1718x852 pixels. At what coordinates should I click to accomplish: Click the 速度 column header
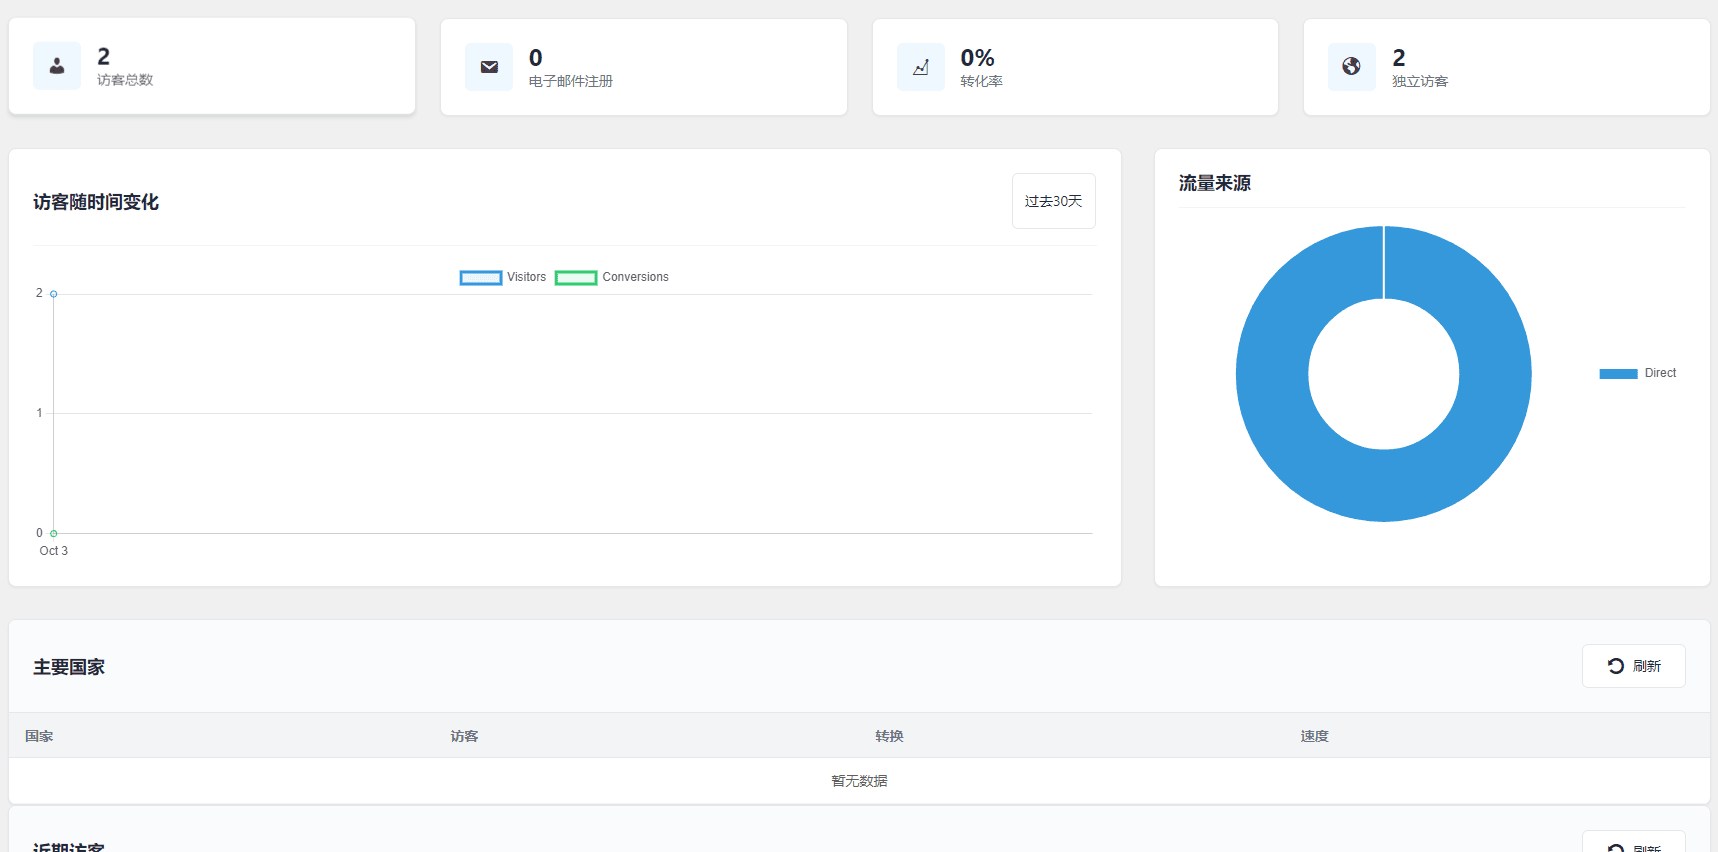coord(1314,736)
